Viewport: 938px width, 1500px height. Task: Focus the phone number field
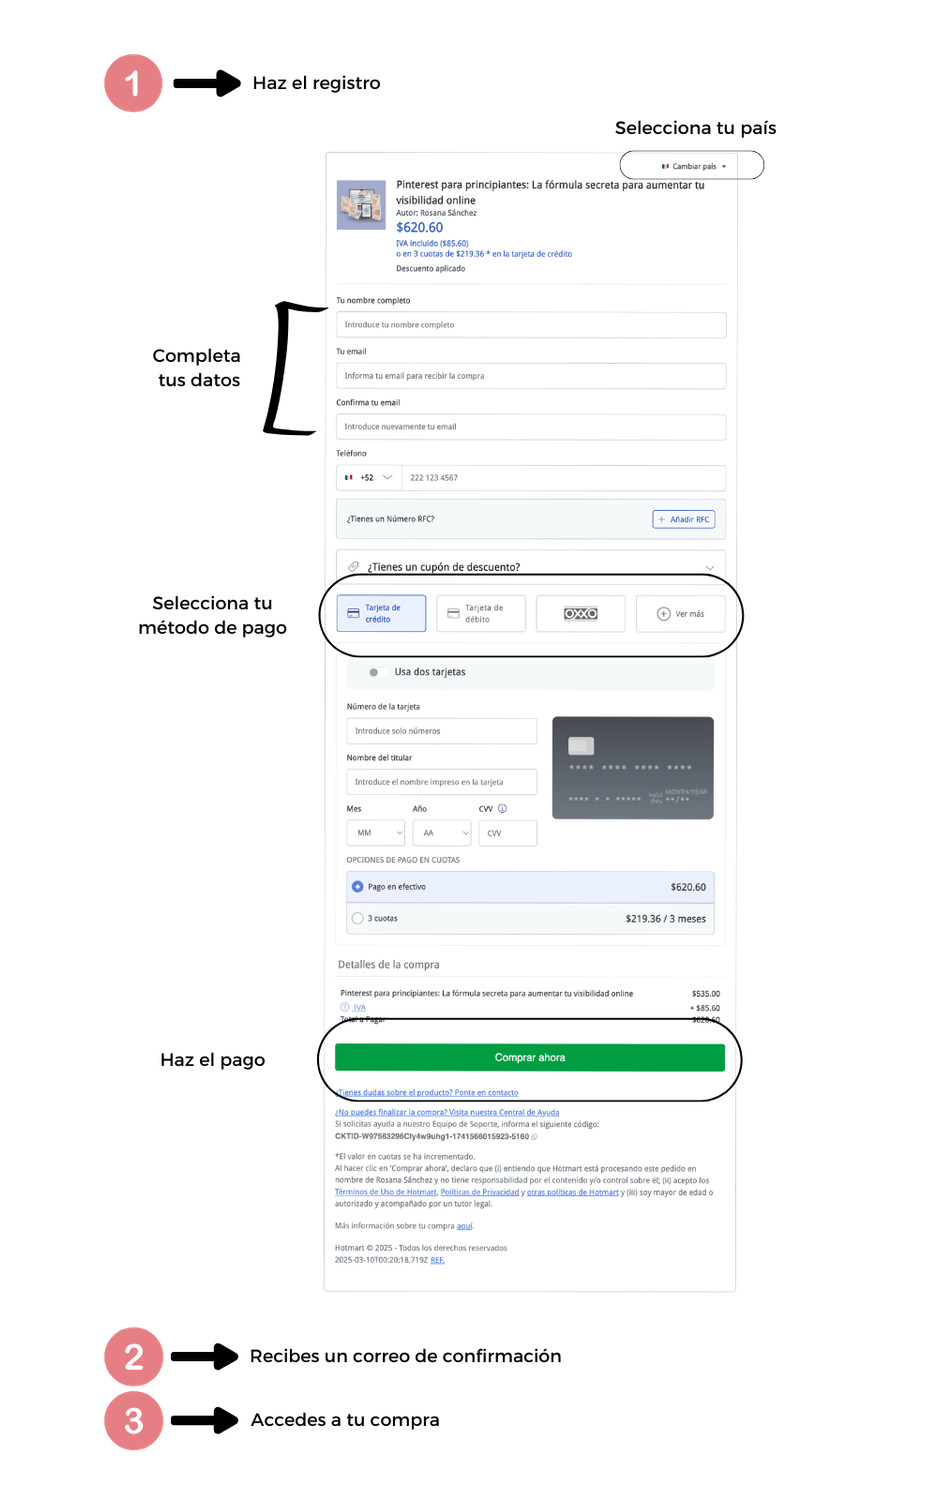pyautogui.click(x=564, y=478)
